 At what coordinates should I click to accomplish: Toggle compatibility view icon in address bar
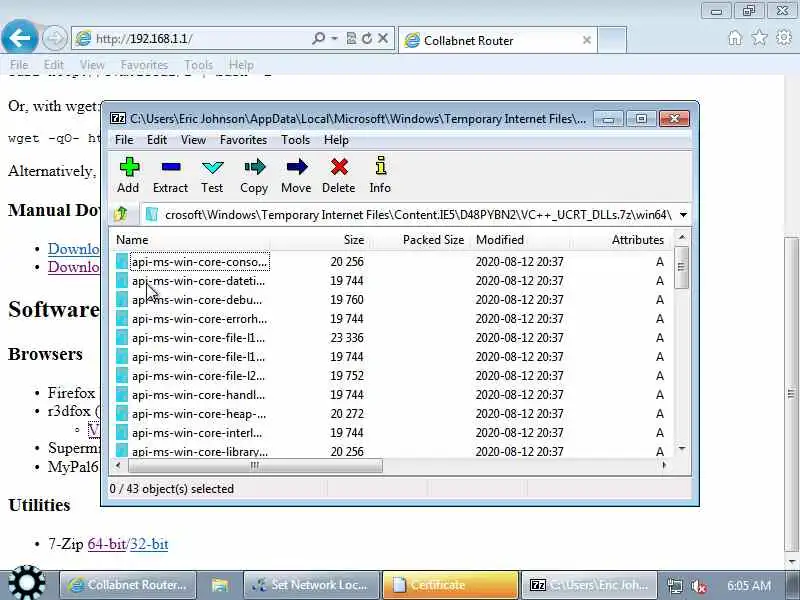(x=352, y=38)
